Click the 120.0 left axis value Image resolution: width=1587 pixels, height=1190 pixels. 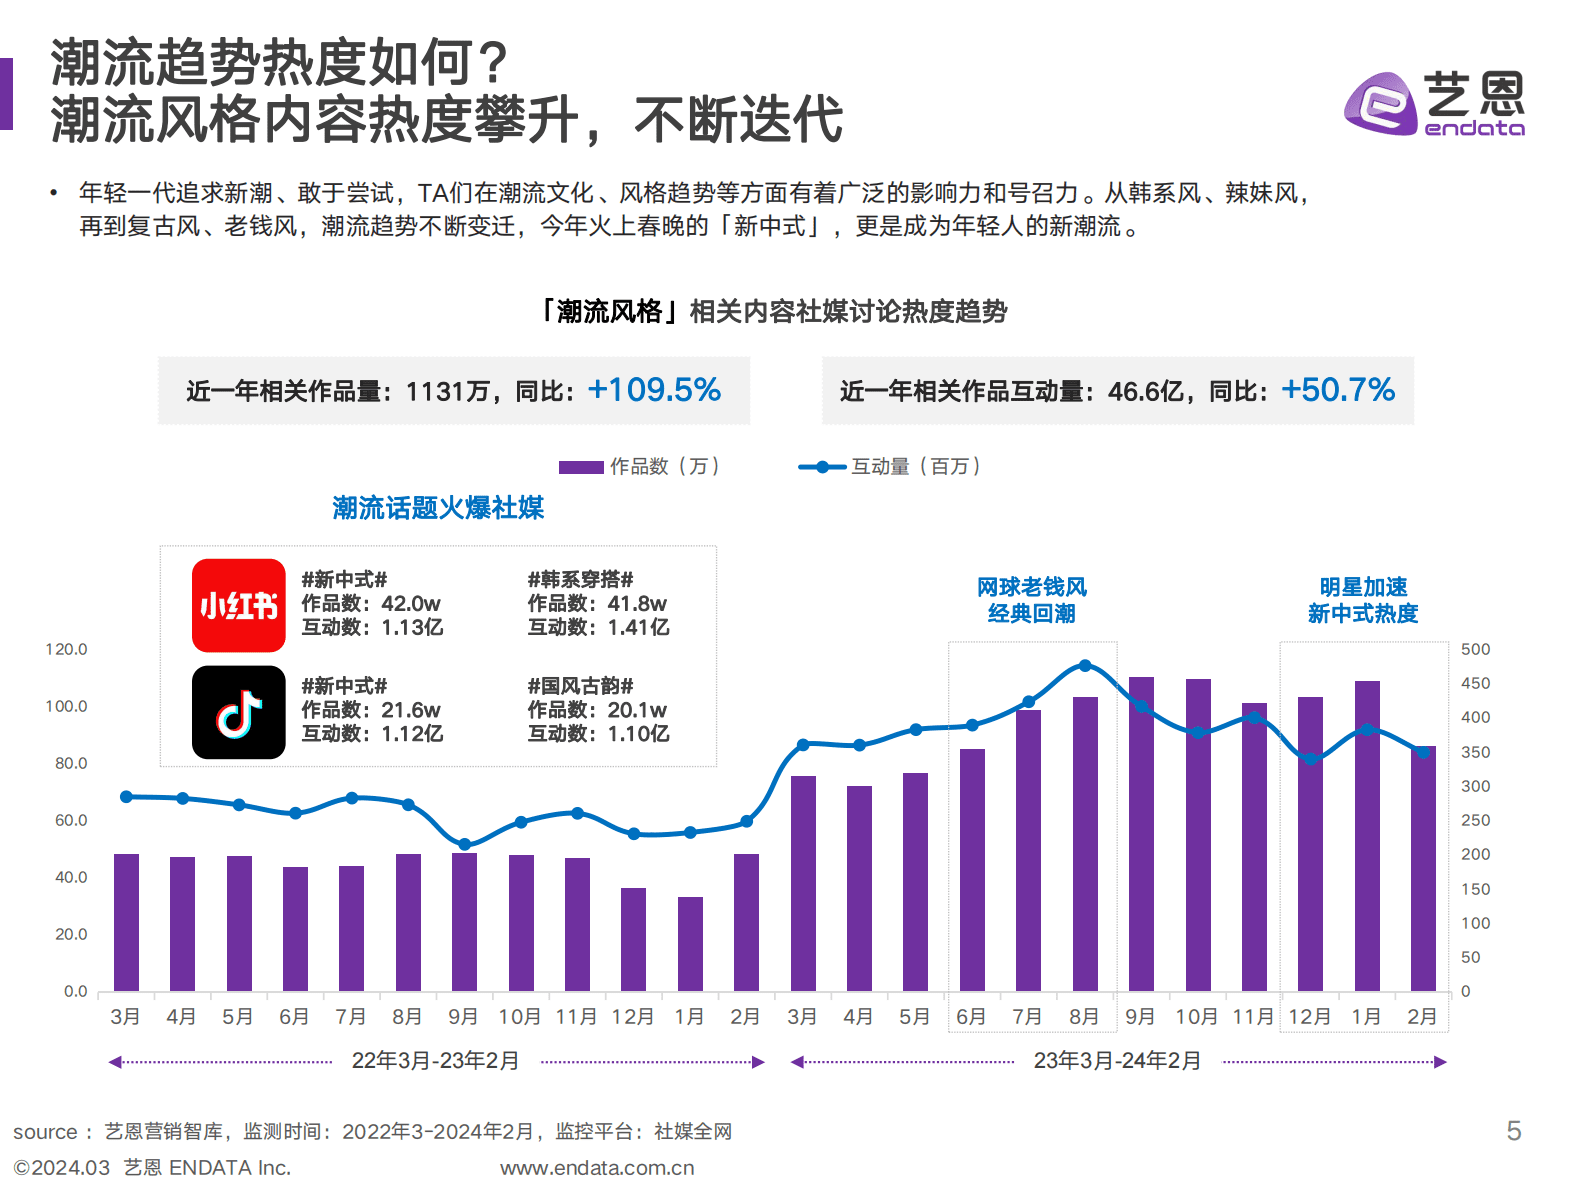click(66, 649)
